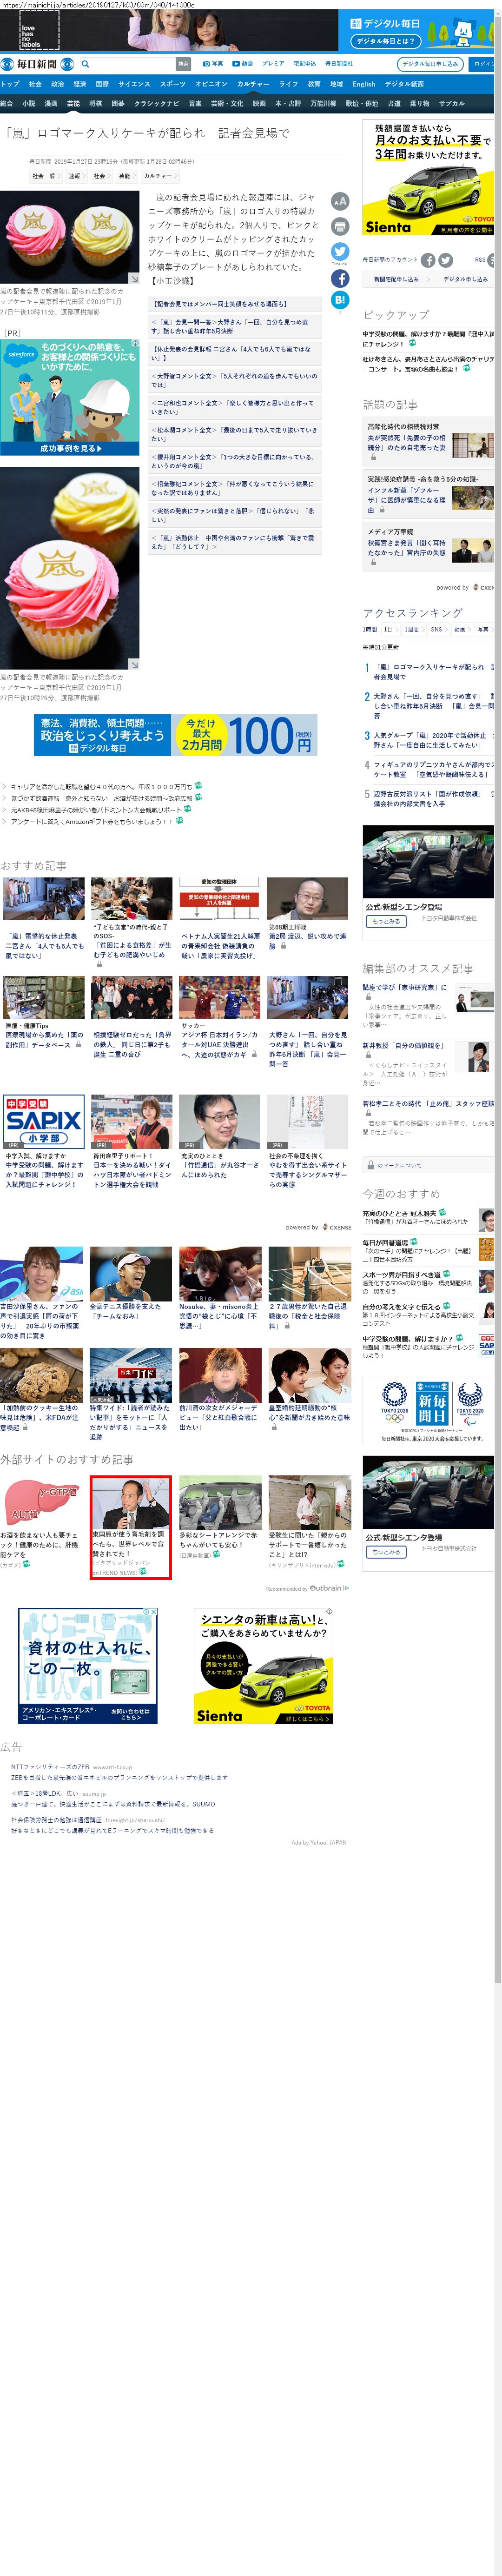Open Mainichi Facebook account icon in sidebar
This screenshot has width=502, height=2576.
tap(428, 260)
